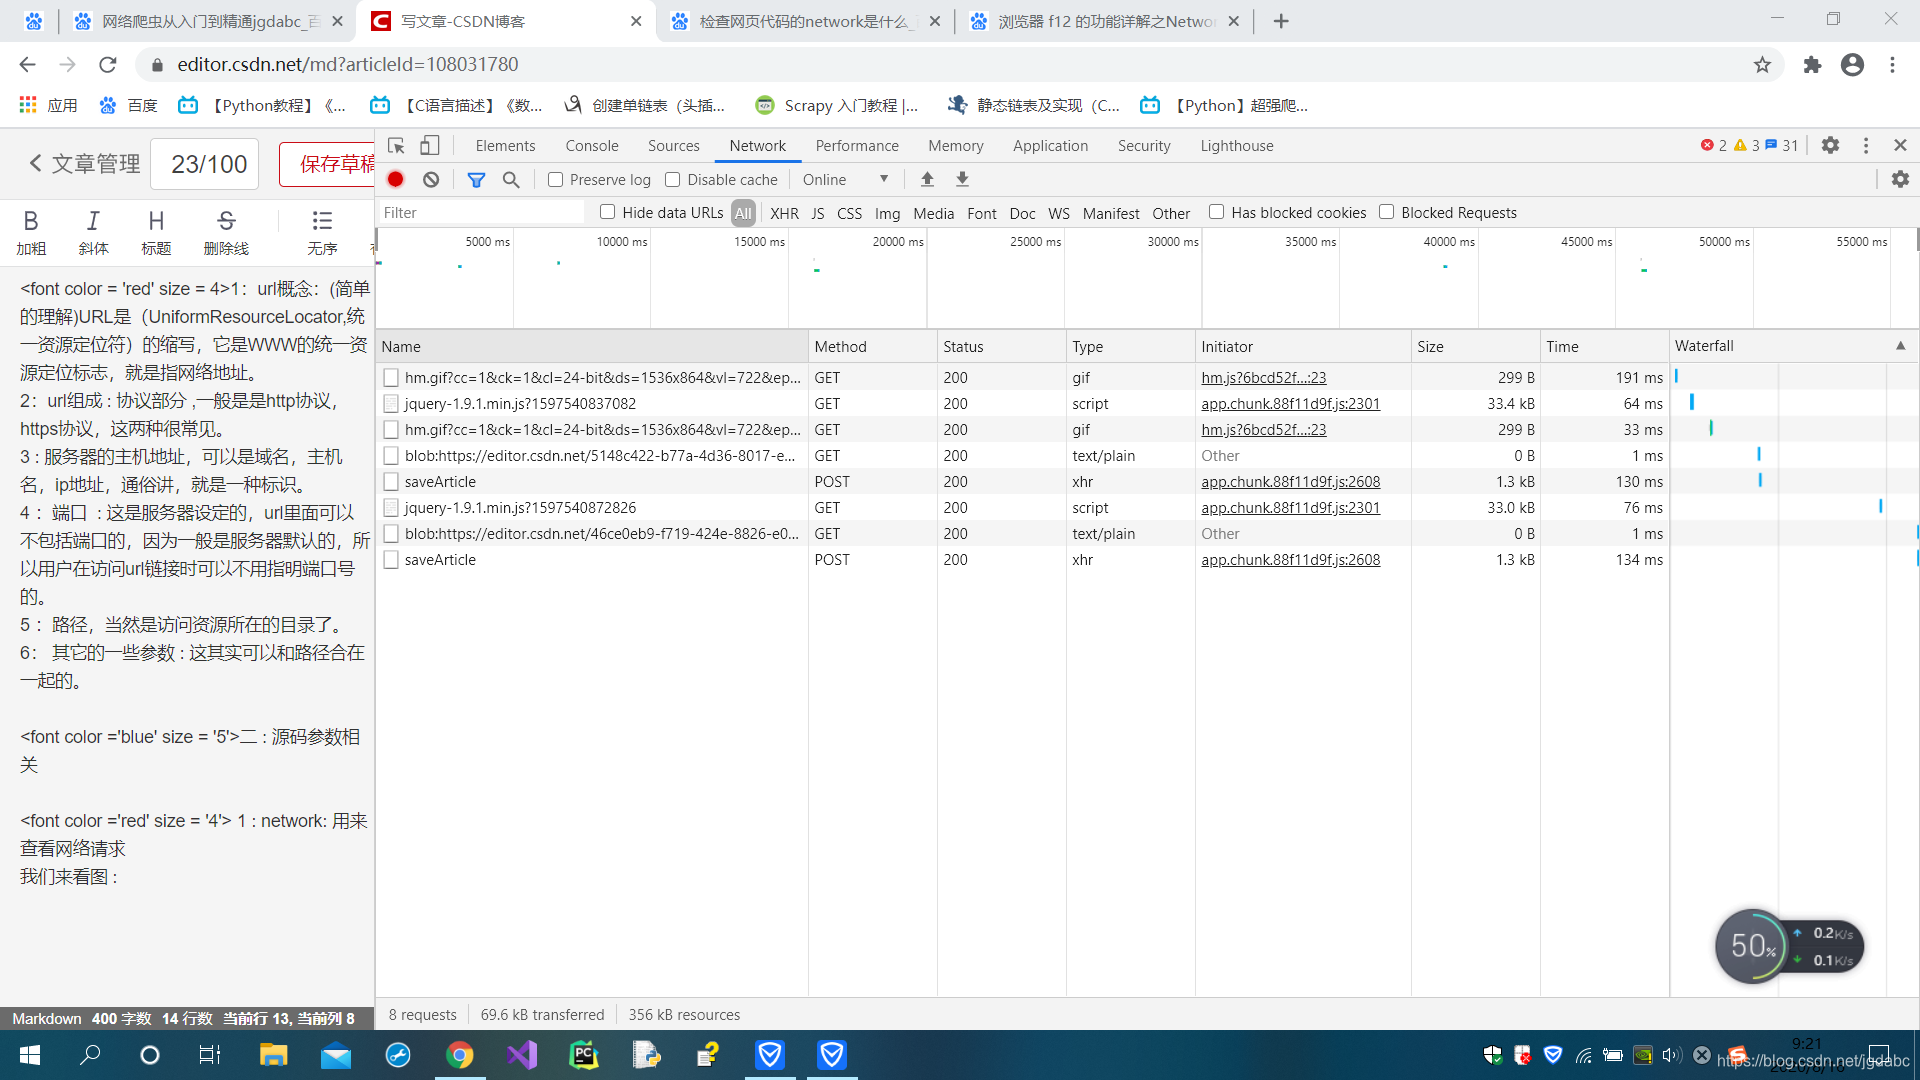1920x1080 pixels.
Task: Check the Disable cache option
Action: pos(673,180)
